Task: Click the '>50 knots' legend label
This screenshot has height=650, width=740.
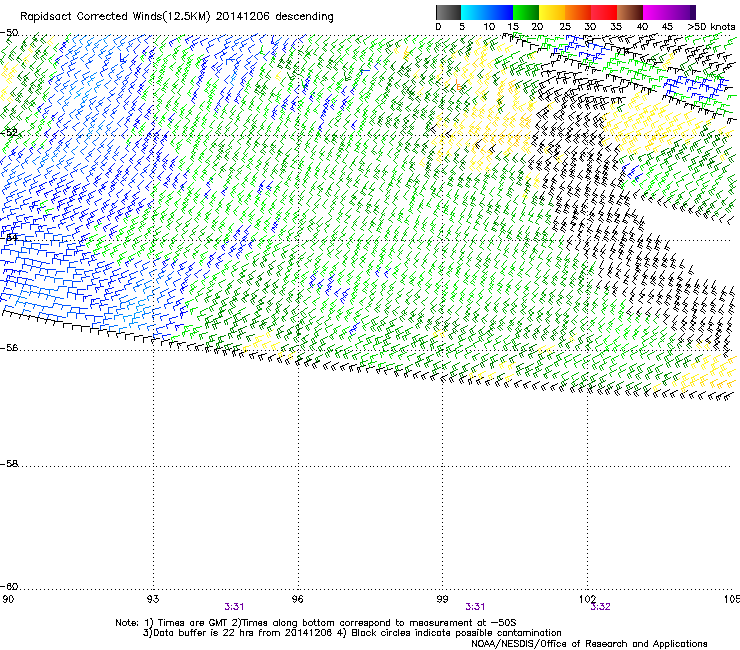Action: tap(711, 27)
